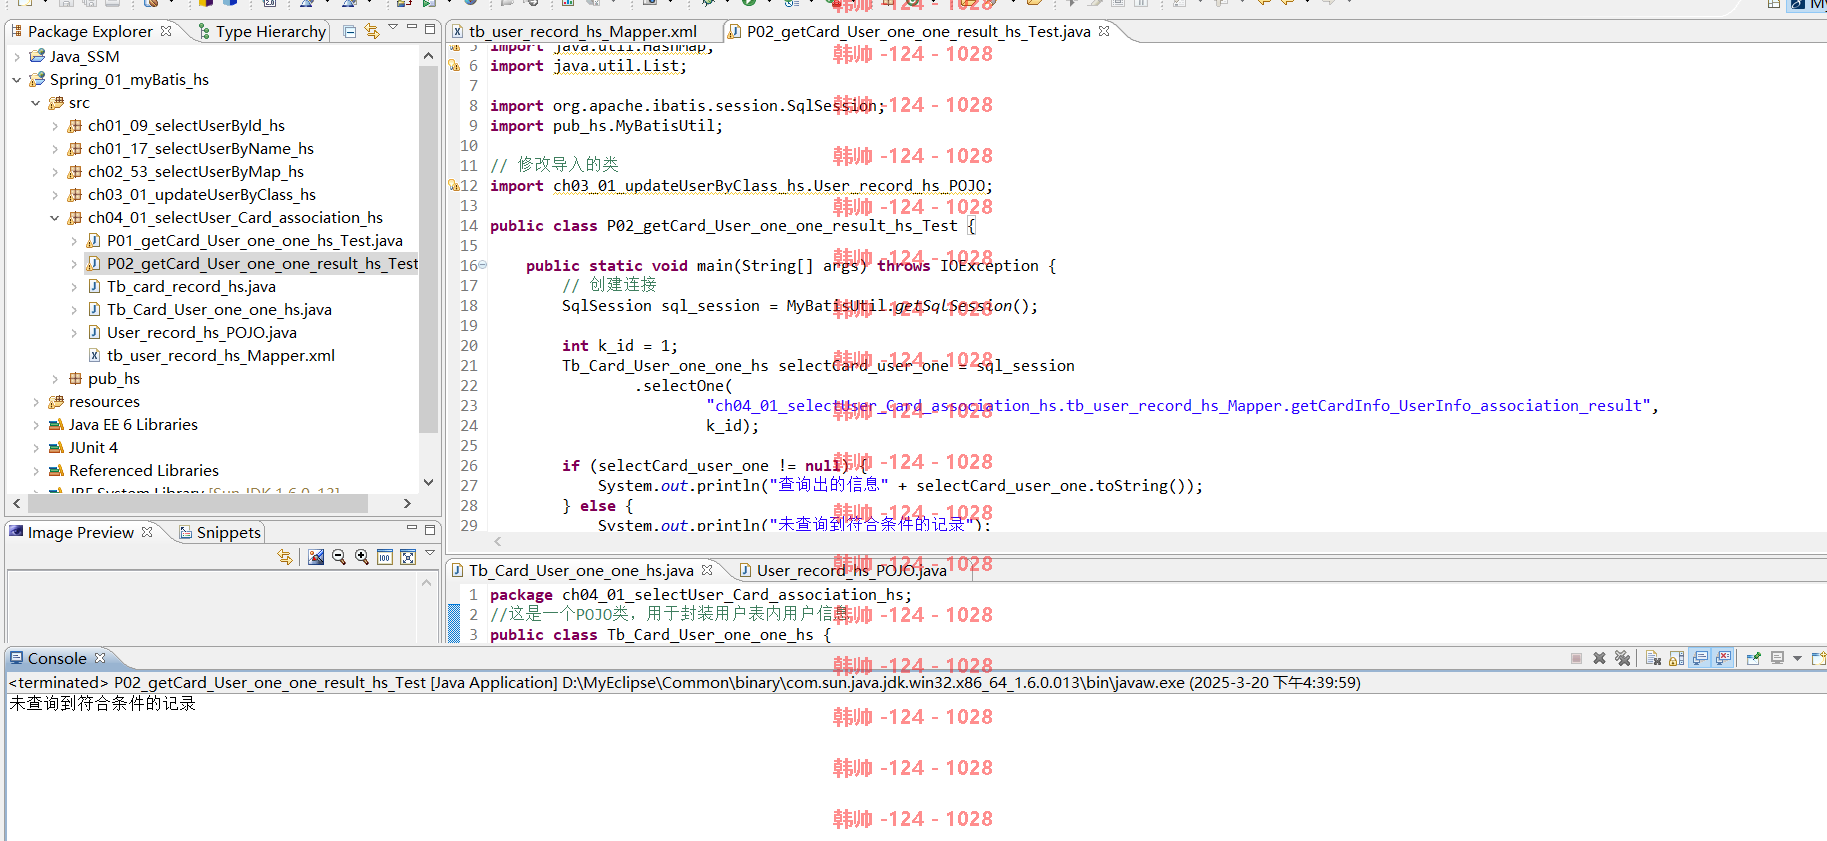This screenshot has height=841, width=1827.
Task: Open Package Explorer view menu
Action: click(x=393, y=28)
